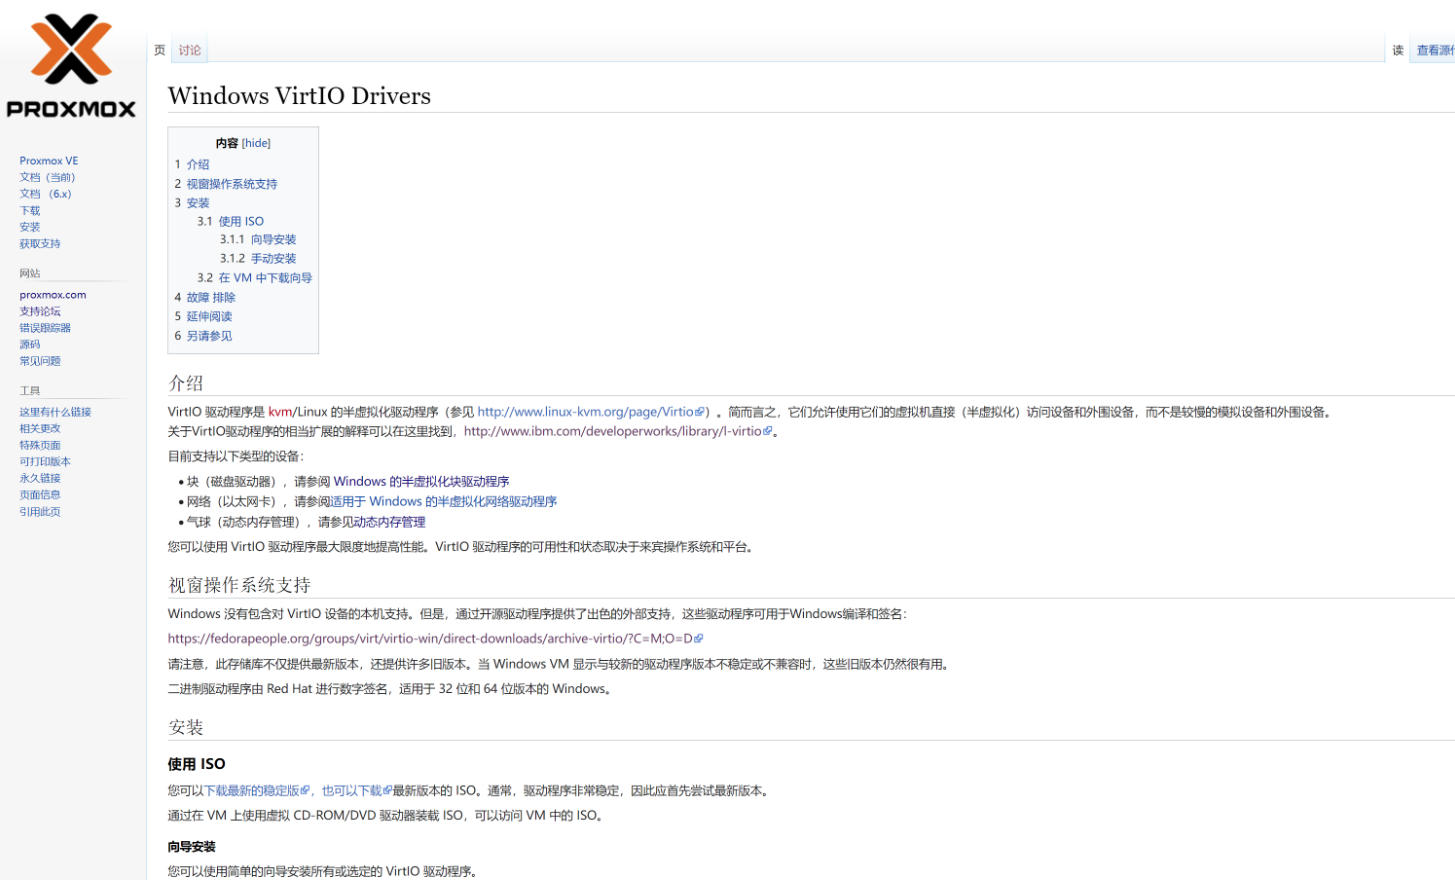Viewport: 1455px width, 880px height.
Task: Click the red kvm link
Action: [280, 412]
